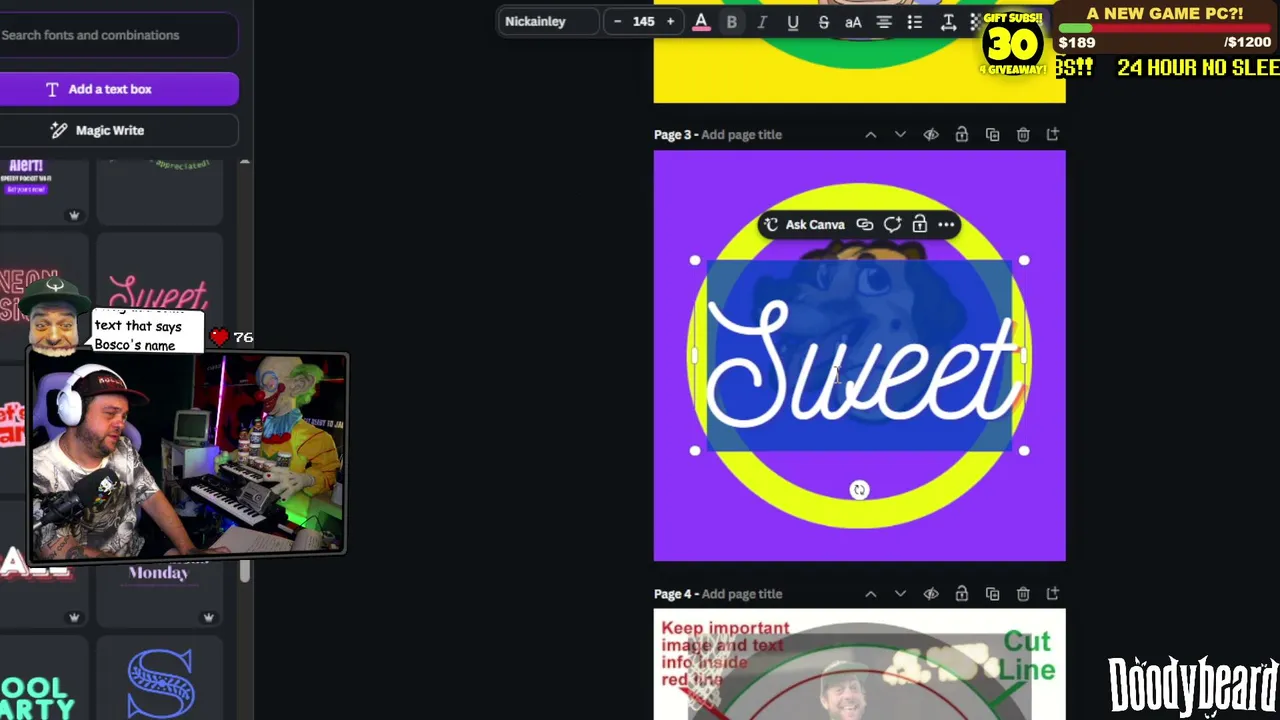Screen dimensions: 1280x720
Task: Toggle italic formatting
Action: [762, 22]
